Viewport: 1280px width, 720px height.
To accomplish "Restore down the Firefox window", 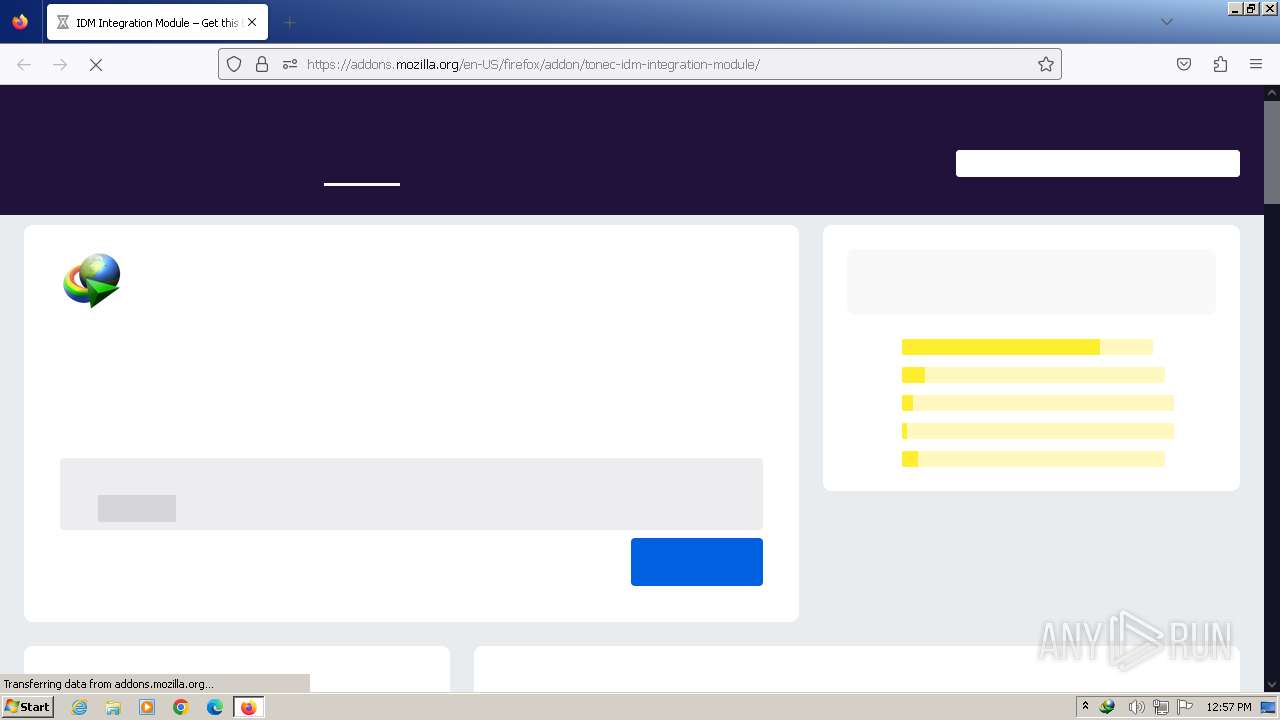I will [x=1251, y=8].
